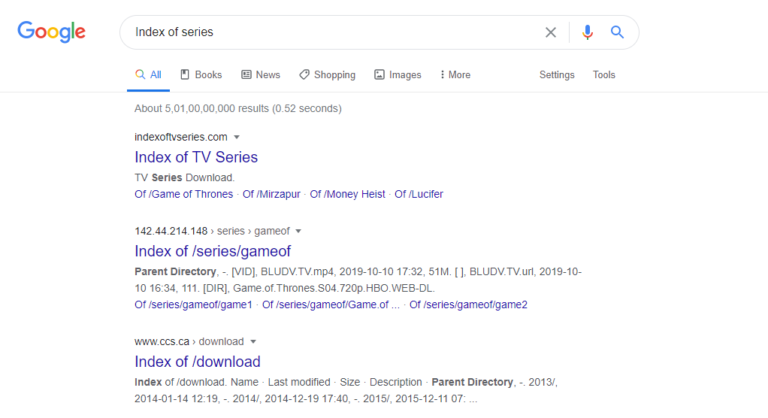Clear the search box with X icon
This screenshot has width=768, height=418.
pos(551,32)
